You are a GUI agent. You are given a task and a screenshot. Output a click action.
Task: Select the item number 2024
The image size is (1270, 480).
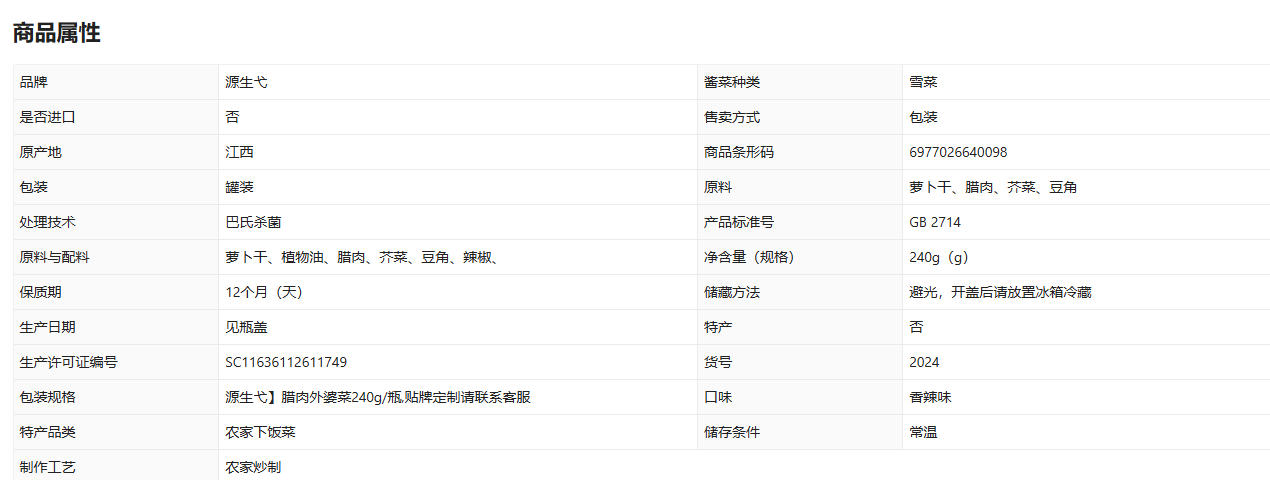click(924, 363)
